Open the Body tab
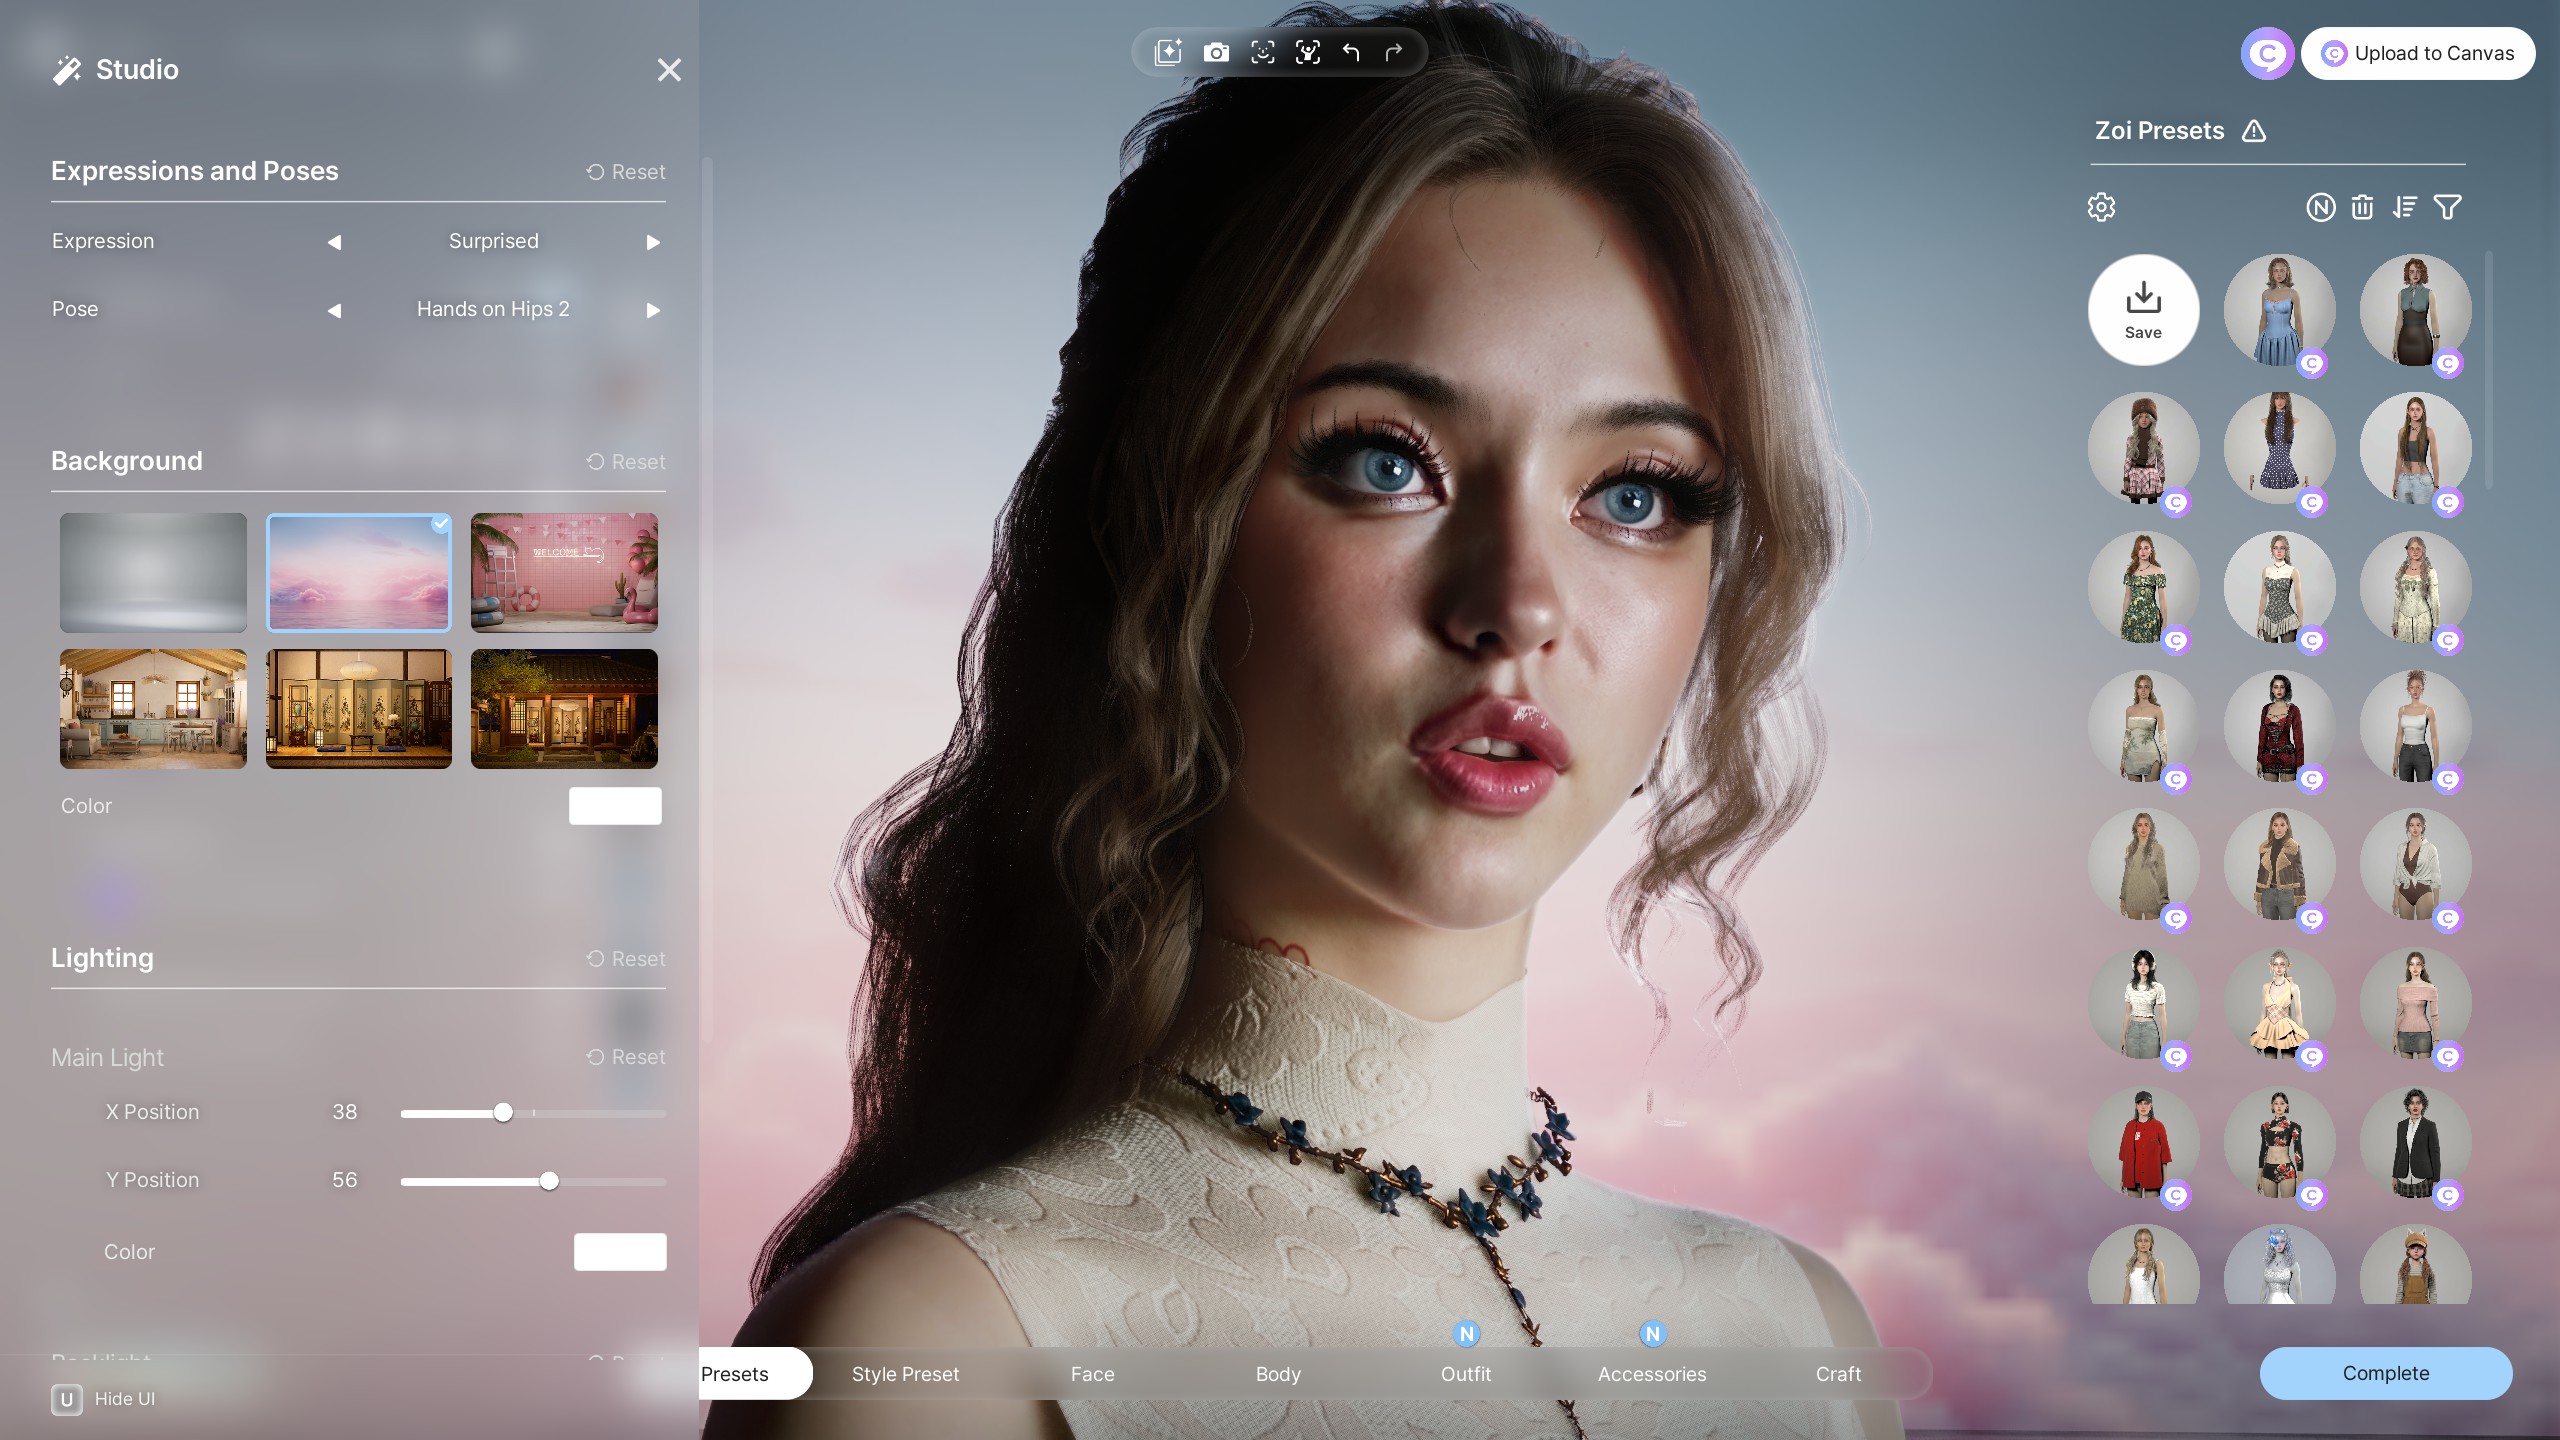This screenshot has width=2560, height=1440. [1278, 1374]
